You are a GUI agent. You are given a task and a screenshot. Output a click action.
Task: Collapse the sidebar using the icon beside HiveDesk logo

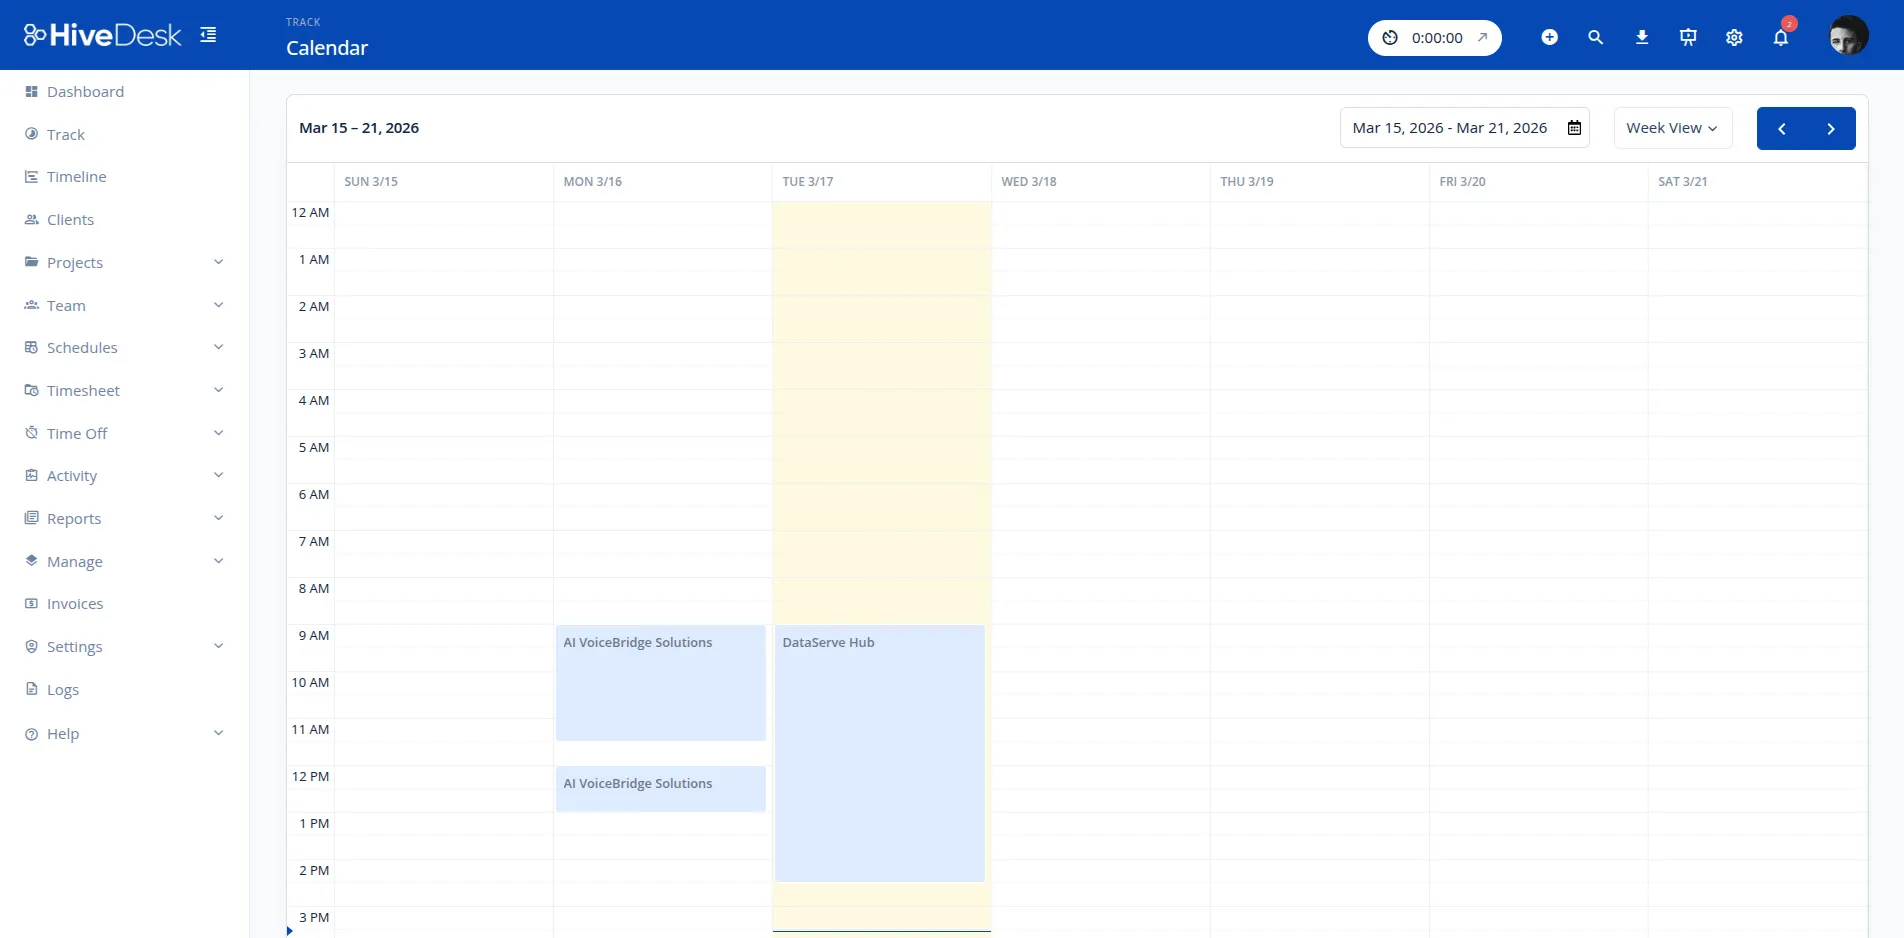click(208, 33)
